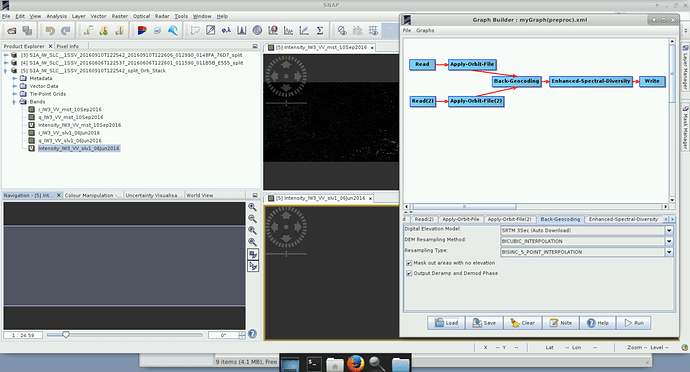Click the Sigma statistics icon
Image resolution: width=690 pixels, height=372 pixels.
[320, 30]
